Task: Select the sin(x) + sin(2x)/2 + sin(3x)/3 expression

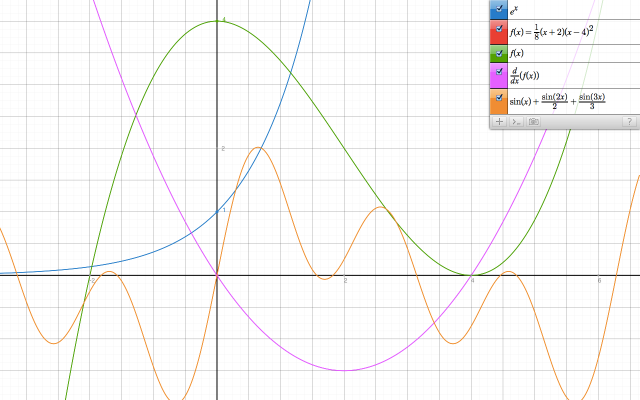Action: coord(557,101)
